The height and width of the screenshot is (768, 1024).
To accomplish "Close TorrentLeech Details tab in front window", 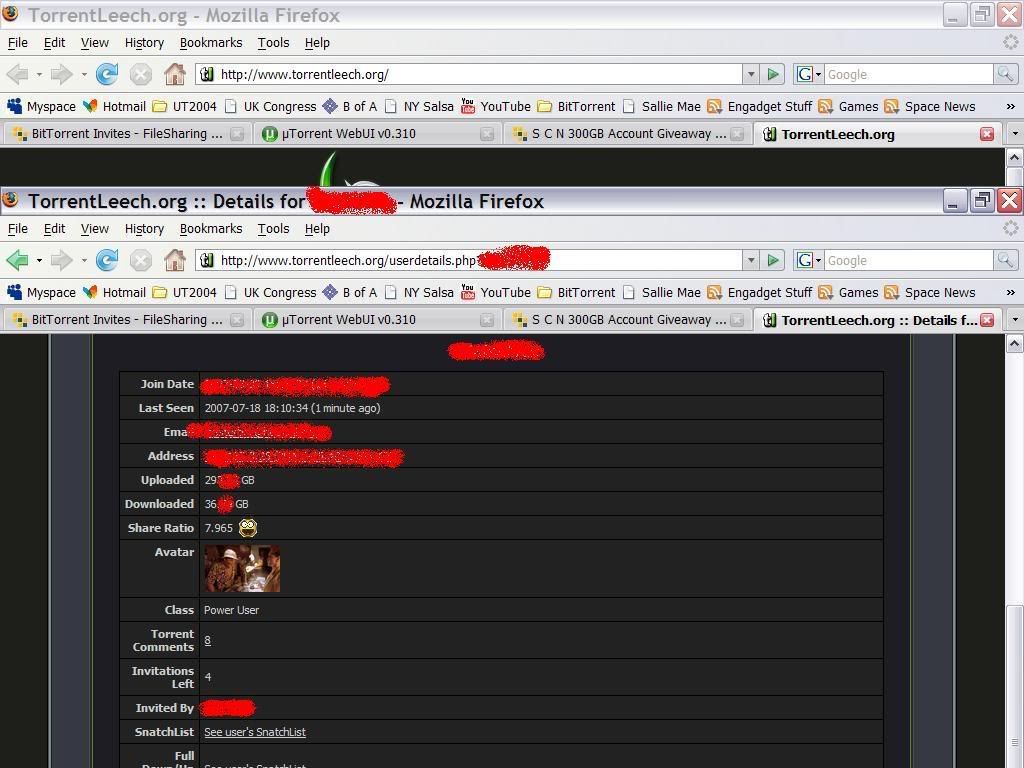I will (x=987, y=320).
